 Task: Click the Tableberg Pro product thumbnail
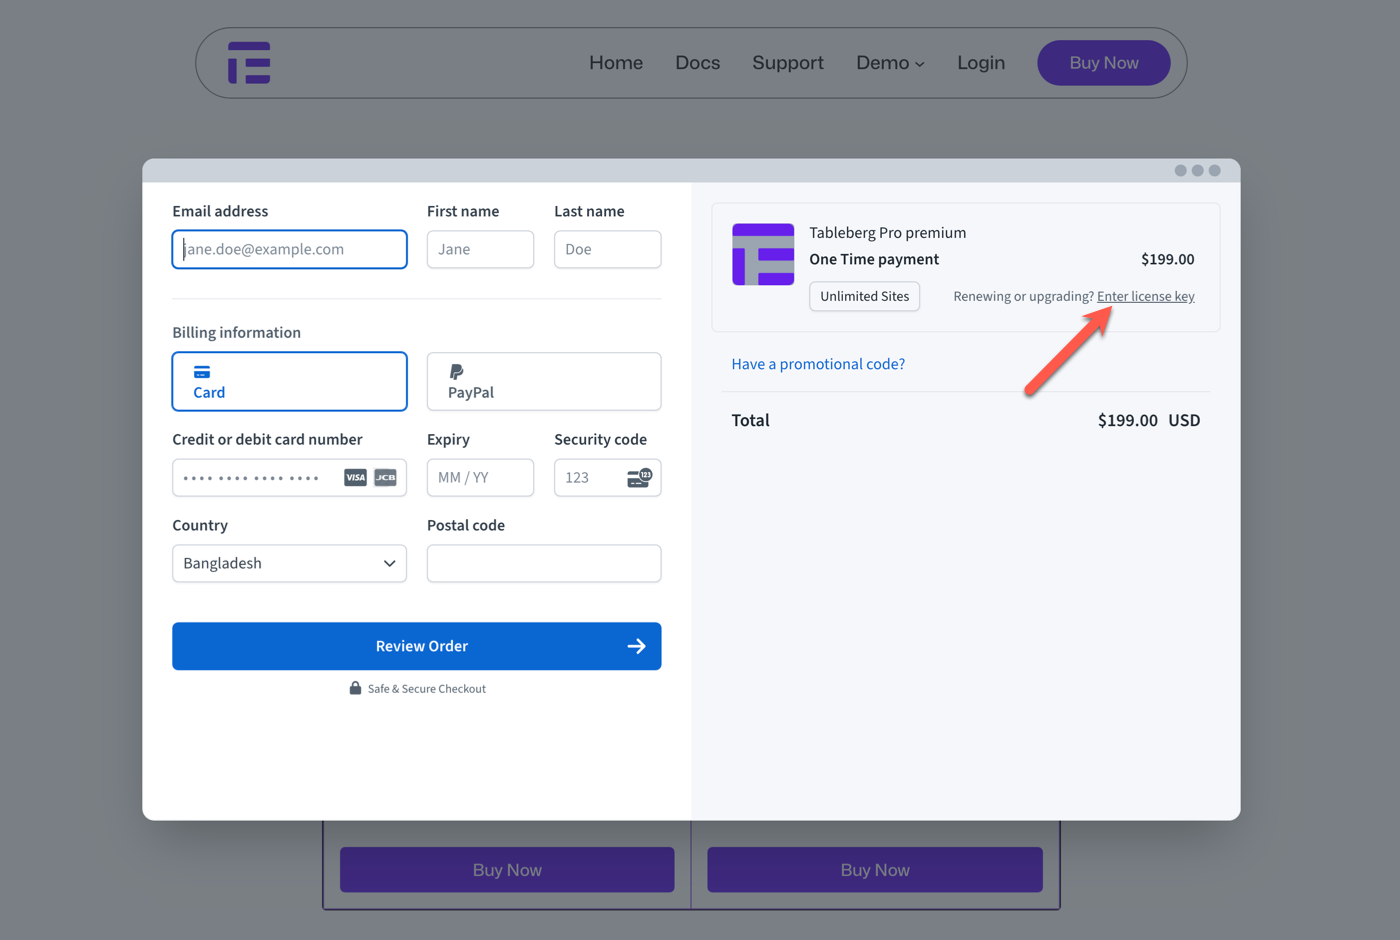[763, 255]
